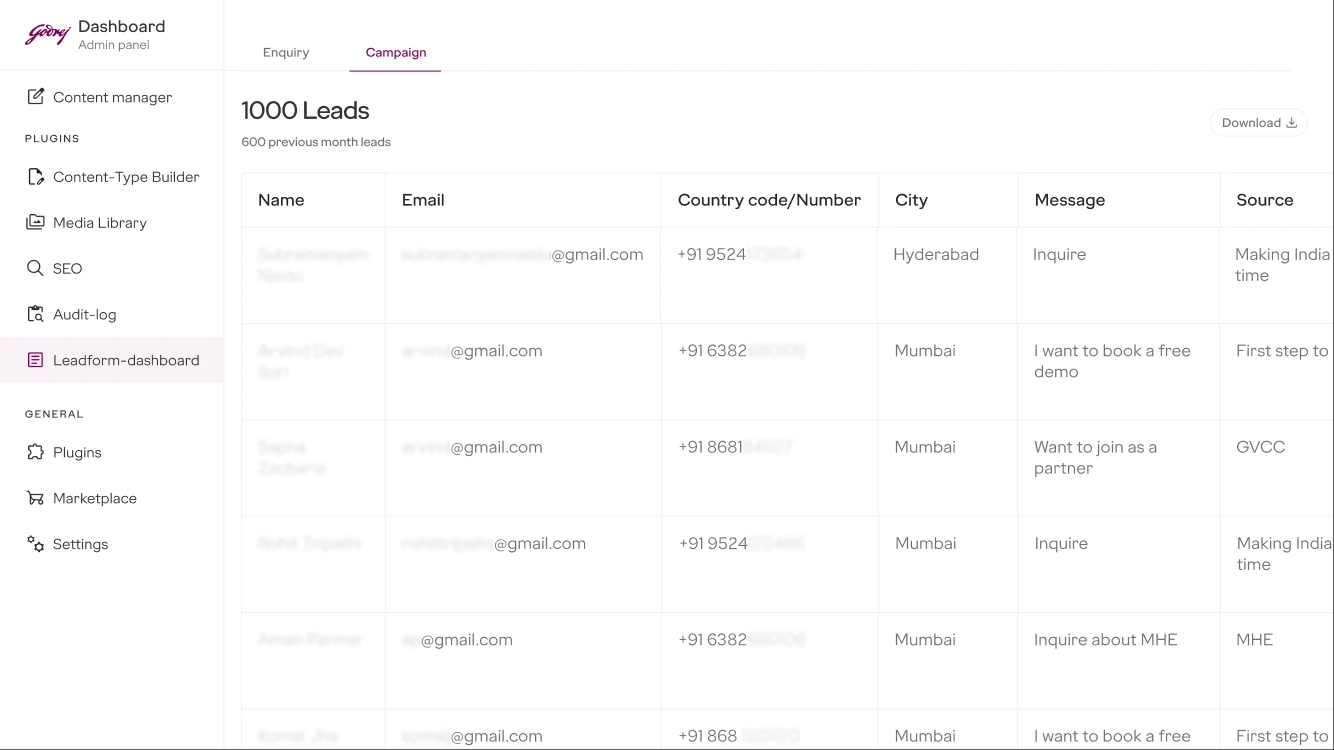
Task: Open the Plugins icon
Action: coord(35,452)
